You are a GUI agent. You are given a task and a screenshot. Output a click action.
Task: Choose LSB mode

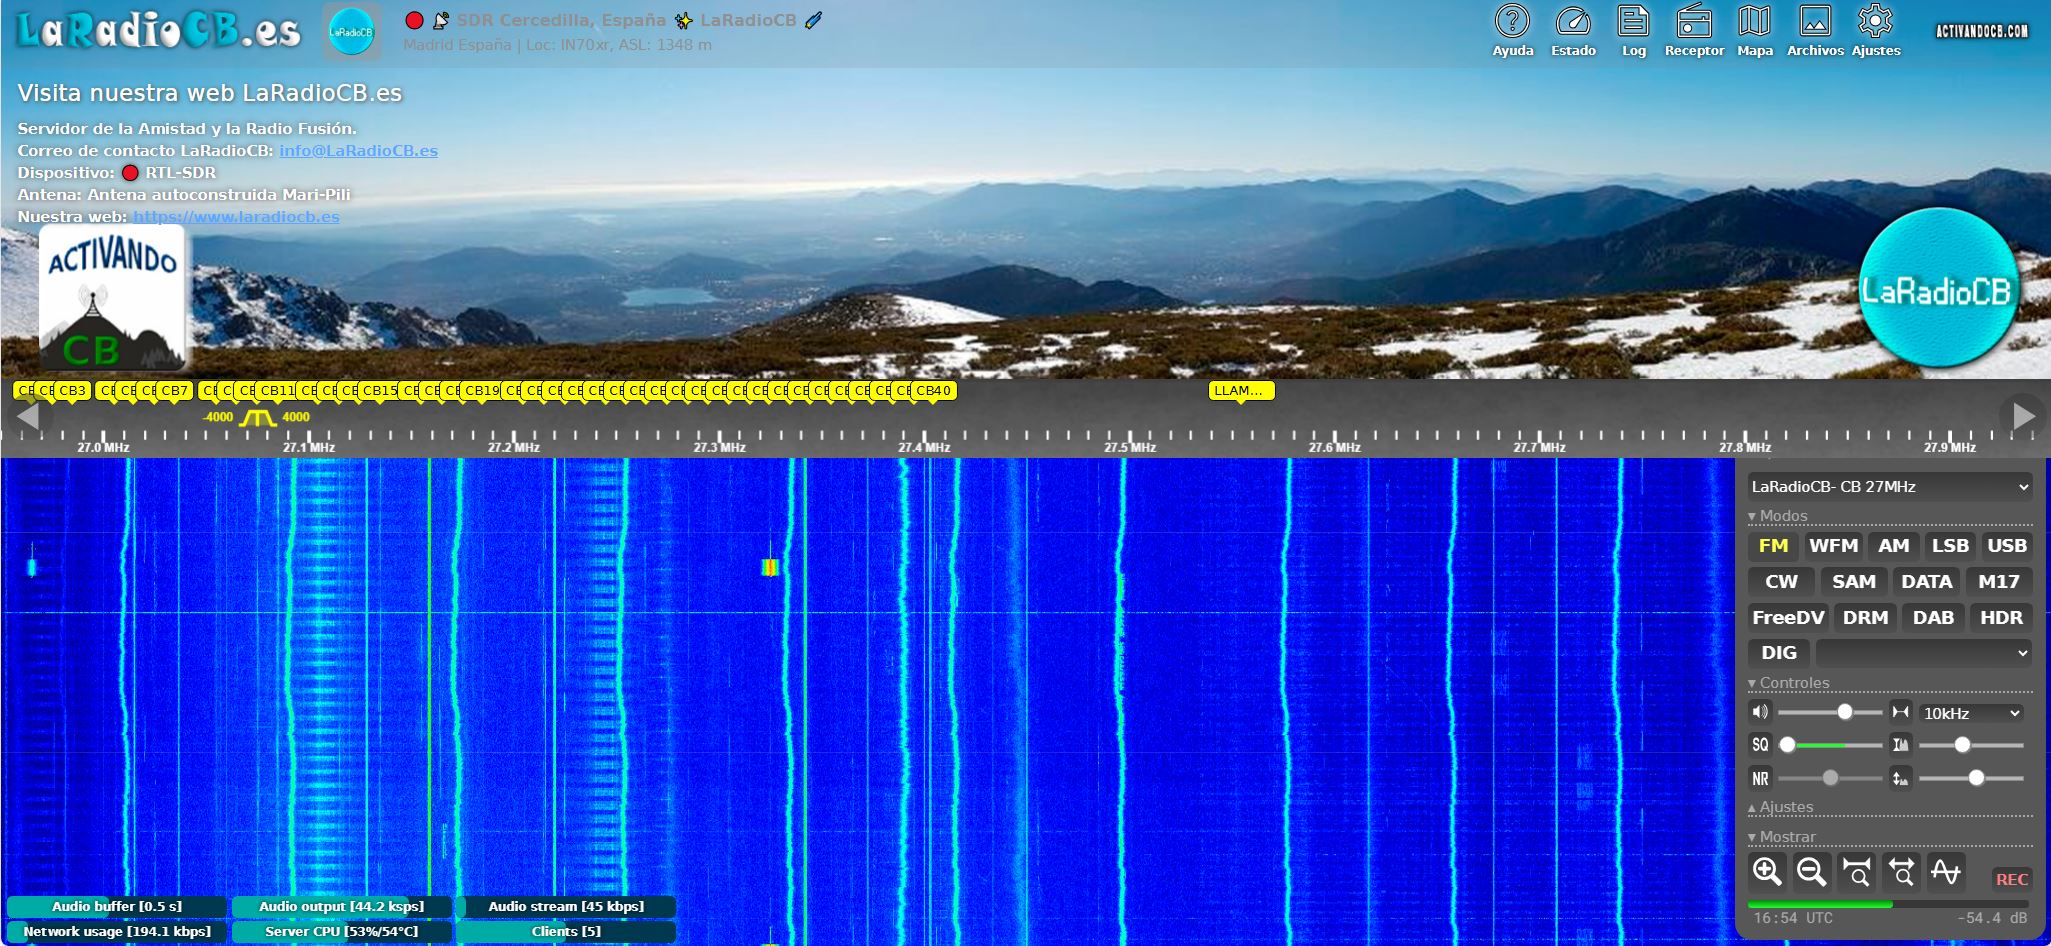(x=1950, y=546)
